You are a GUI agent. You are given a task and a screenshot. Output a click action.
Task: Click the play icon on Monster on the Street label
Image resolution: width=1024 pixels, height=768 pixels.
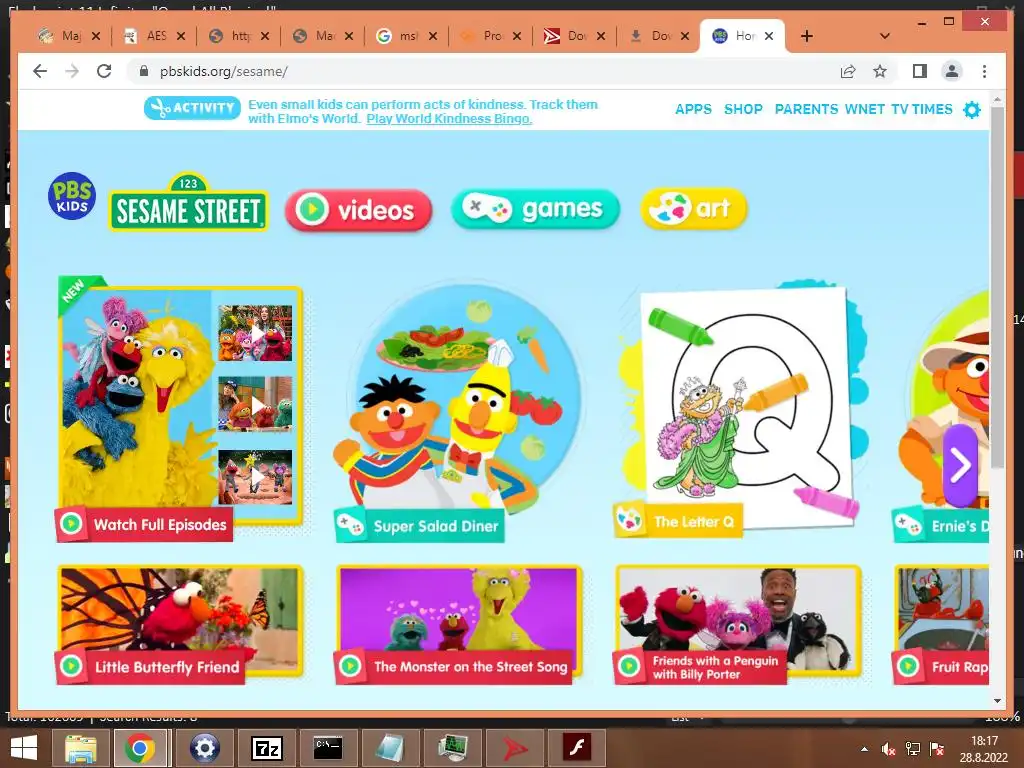[x=351, y=666]
